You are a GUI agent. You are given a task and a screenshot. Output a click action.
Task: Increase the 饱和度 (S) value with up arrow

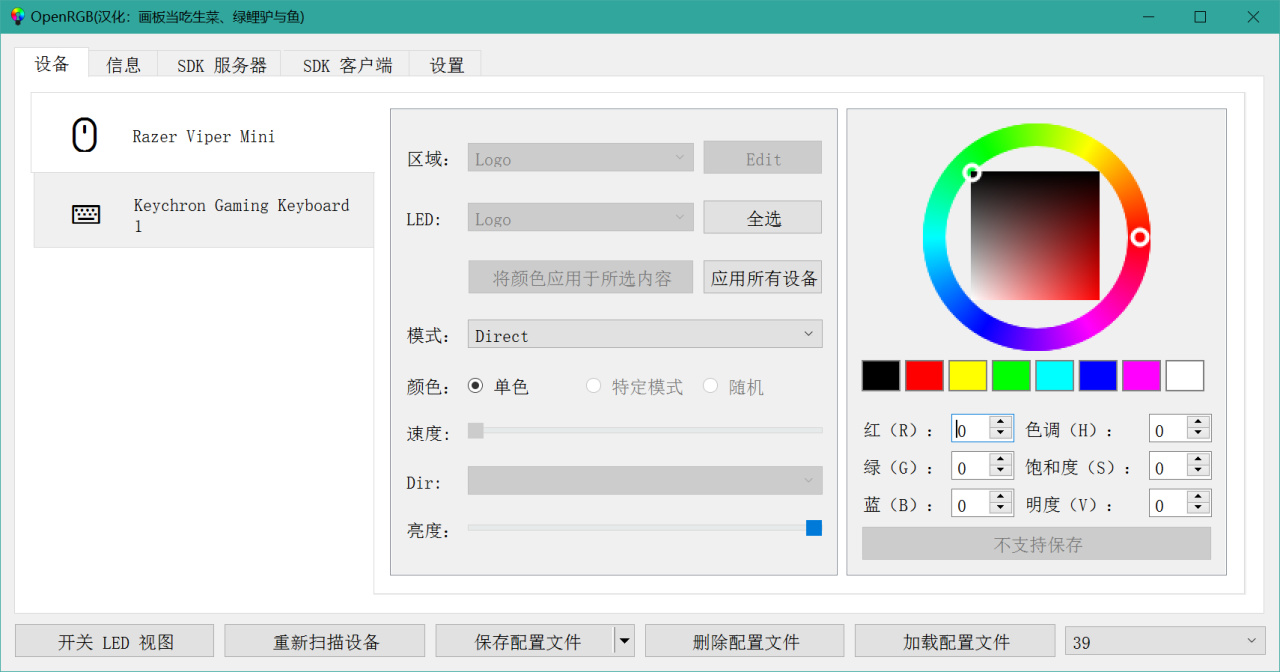pos(1199,460)
